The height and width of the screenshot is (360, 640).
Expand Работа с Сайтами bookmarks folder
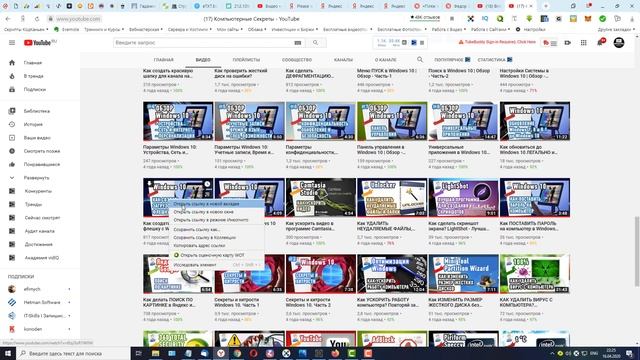490,29
